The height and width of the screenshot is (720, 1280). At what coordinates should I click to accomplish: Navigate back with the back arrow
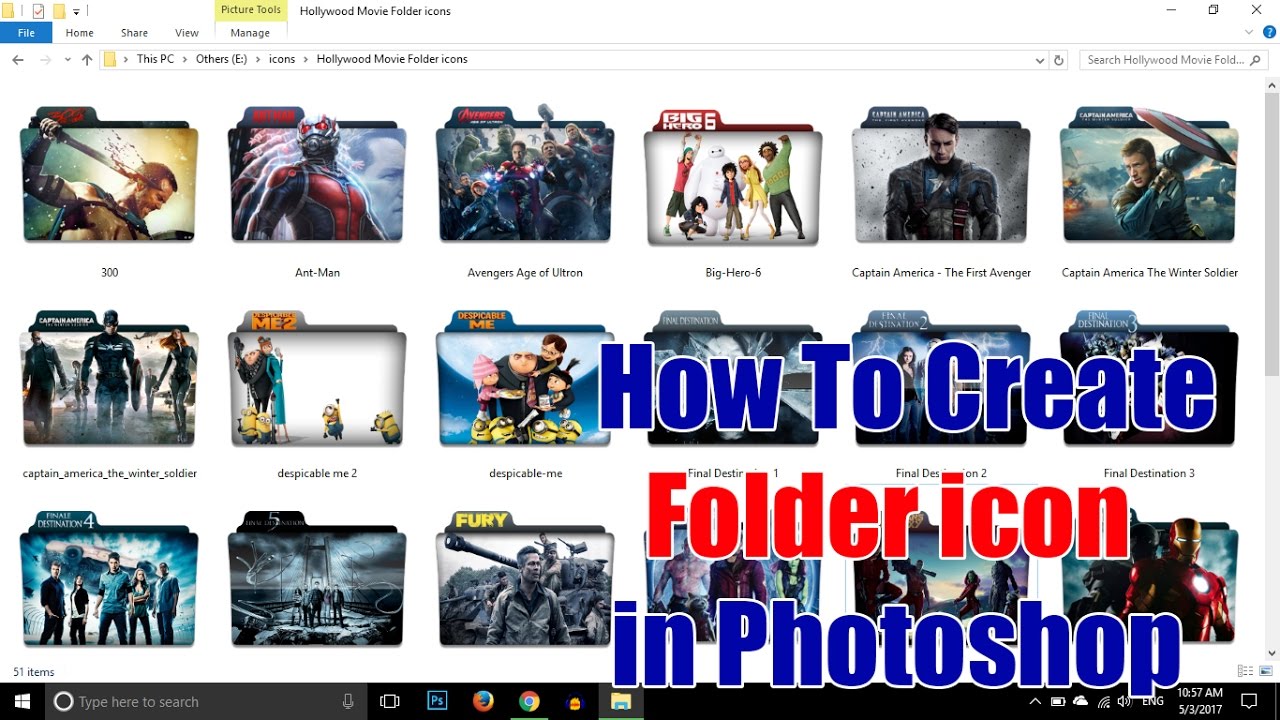tap(17, 59)
